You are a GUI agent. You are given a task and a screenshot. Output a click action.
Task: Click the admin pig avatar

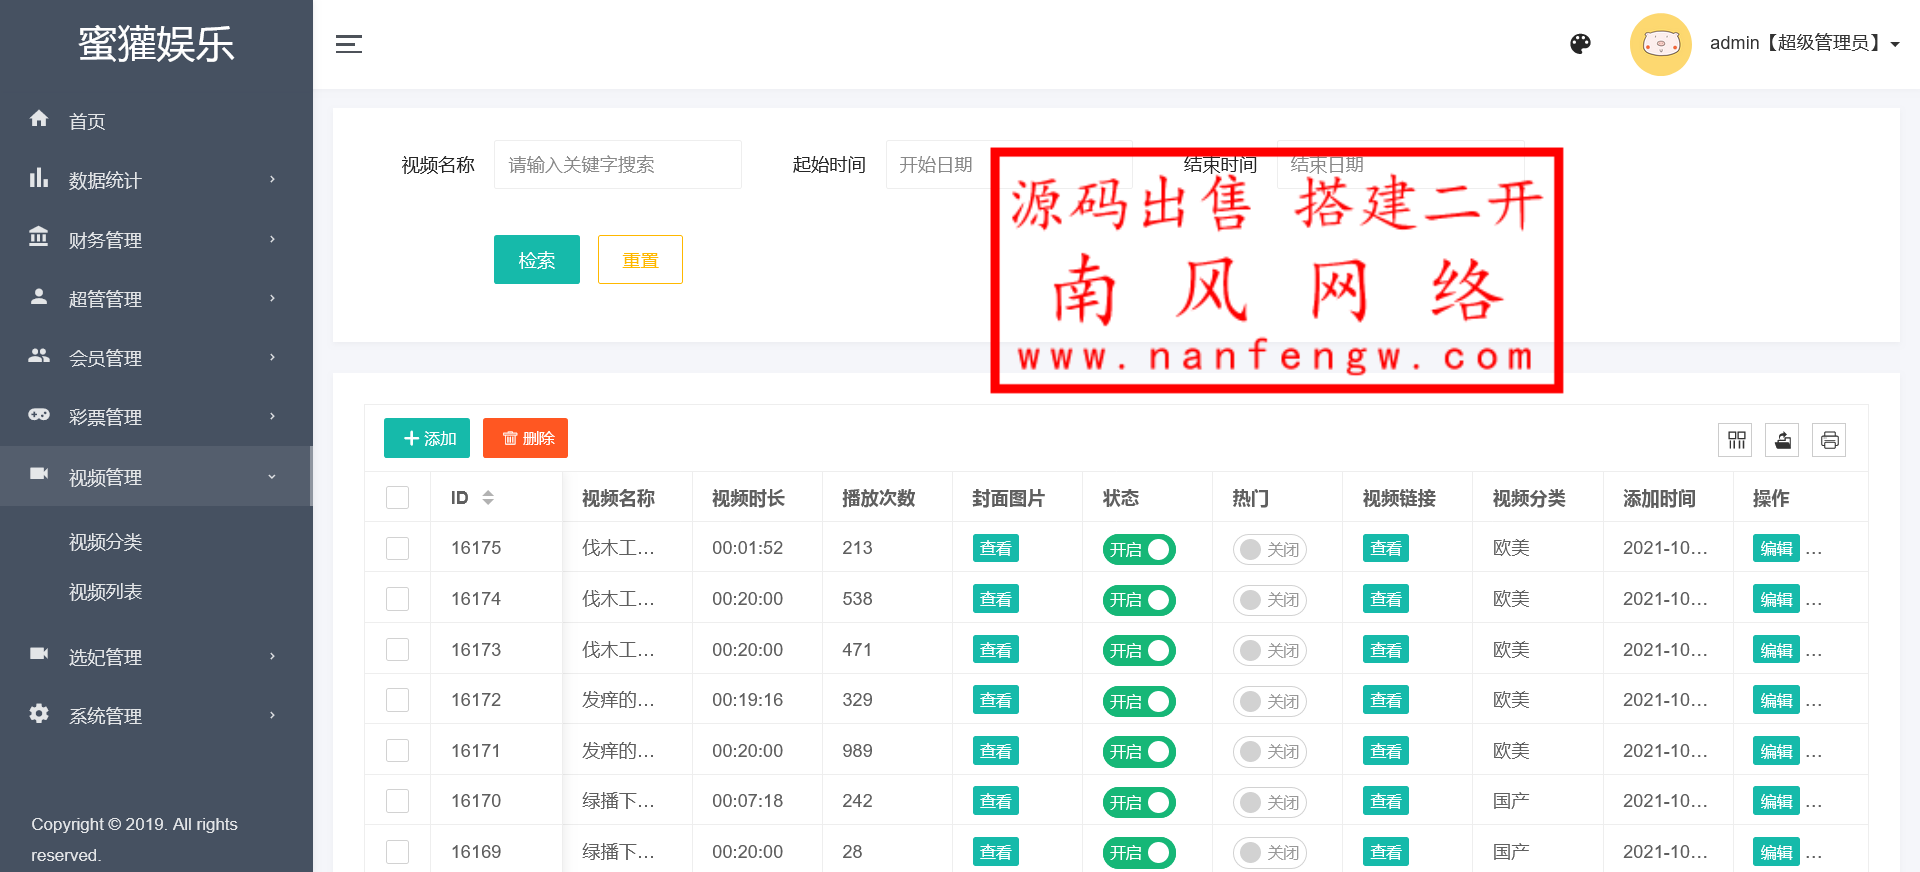coord(1660,44)
